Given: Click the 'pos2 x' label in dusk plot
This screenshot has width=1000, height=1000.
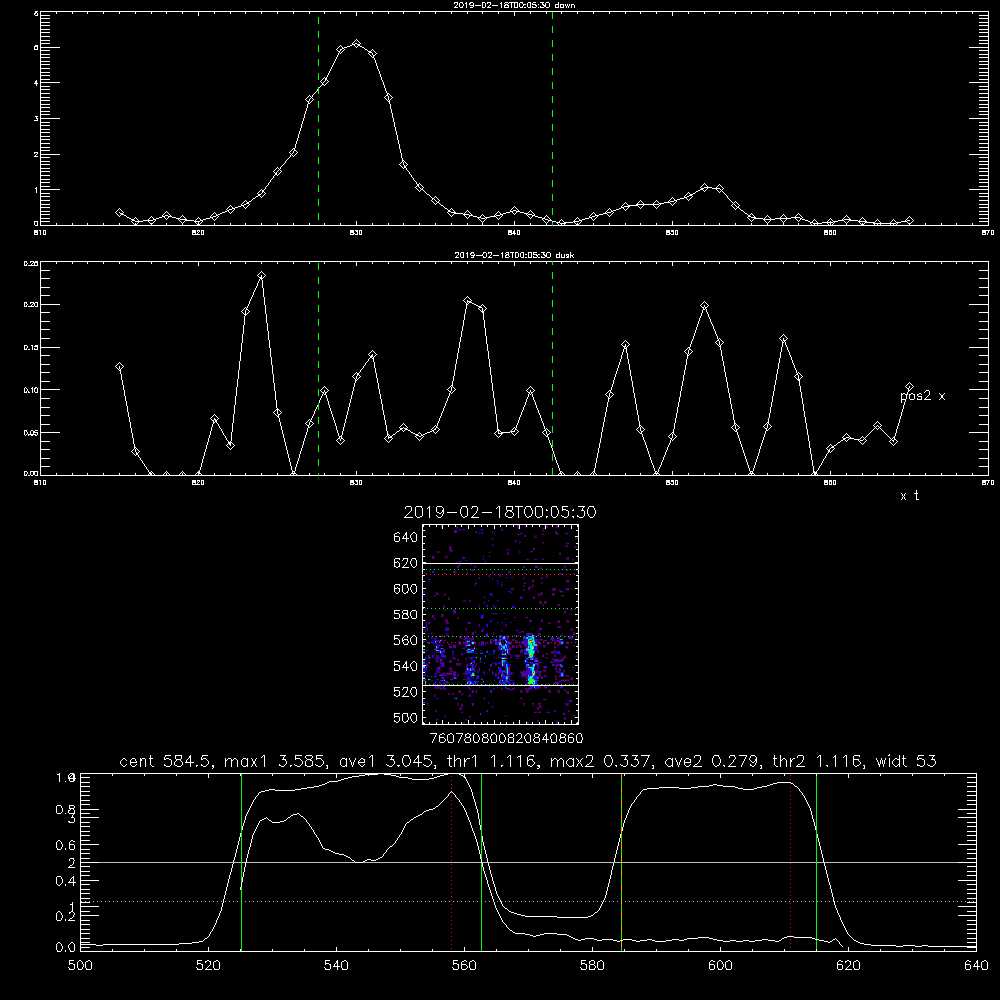Looking at the screenshot, I should pyautogui.click(x=922, y=396).
